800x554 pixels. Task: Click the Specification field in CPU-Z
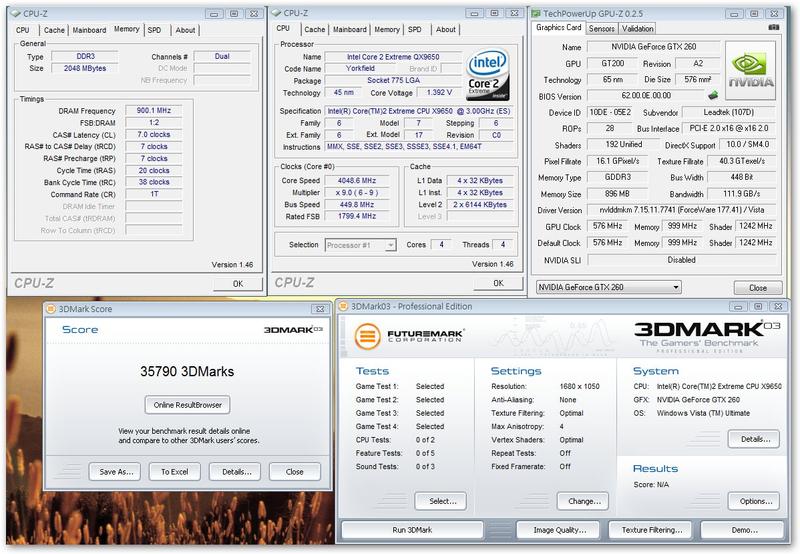click(x=418, y=111)
